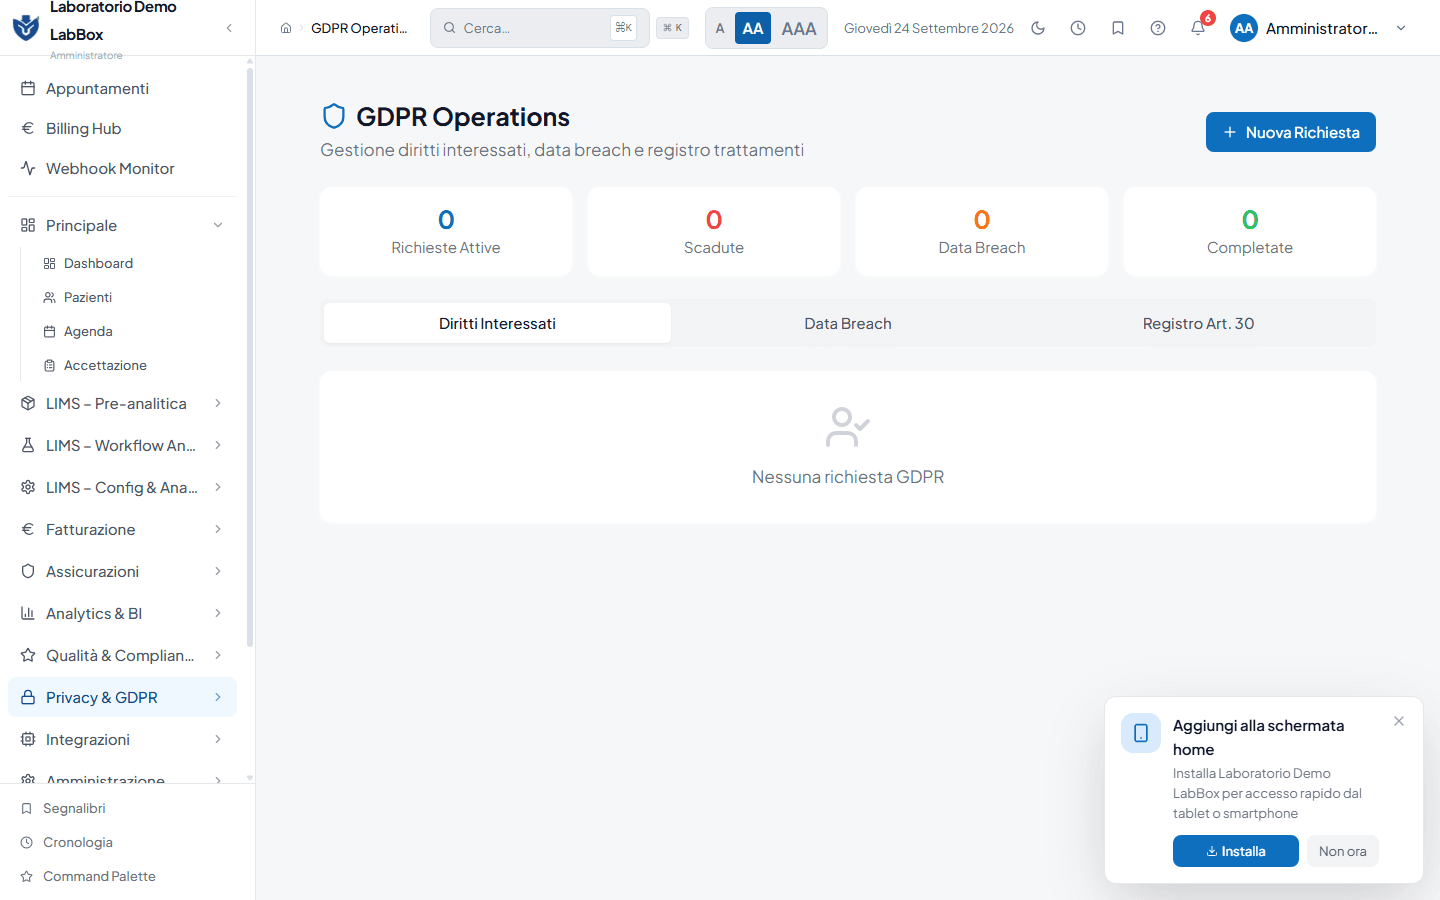Open Appuntamenti in the sidebar
This screenshot has height=900, width=1440.
(x=122, y=88)
